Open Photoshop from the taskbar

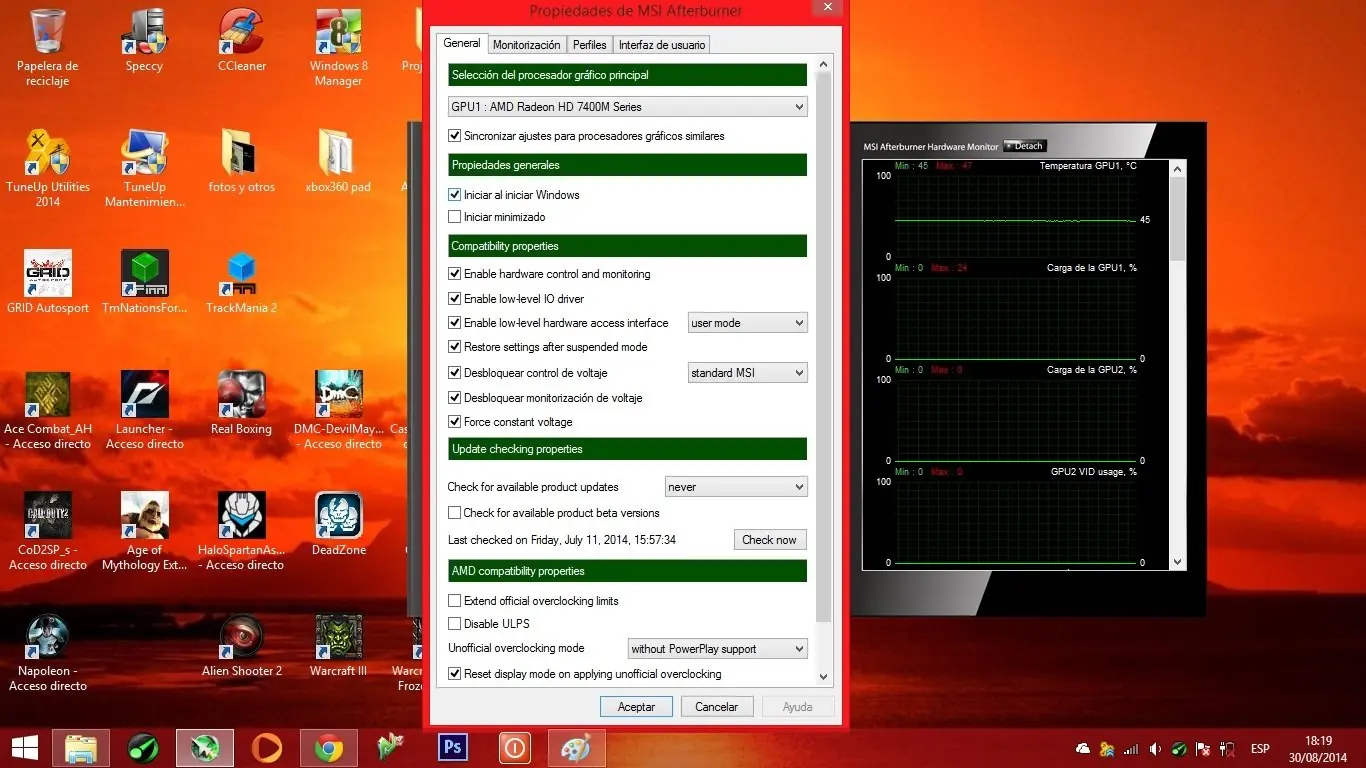tap(453, 748)
